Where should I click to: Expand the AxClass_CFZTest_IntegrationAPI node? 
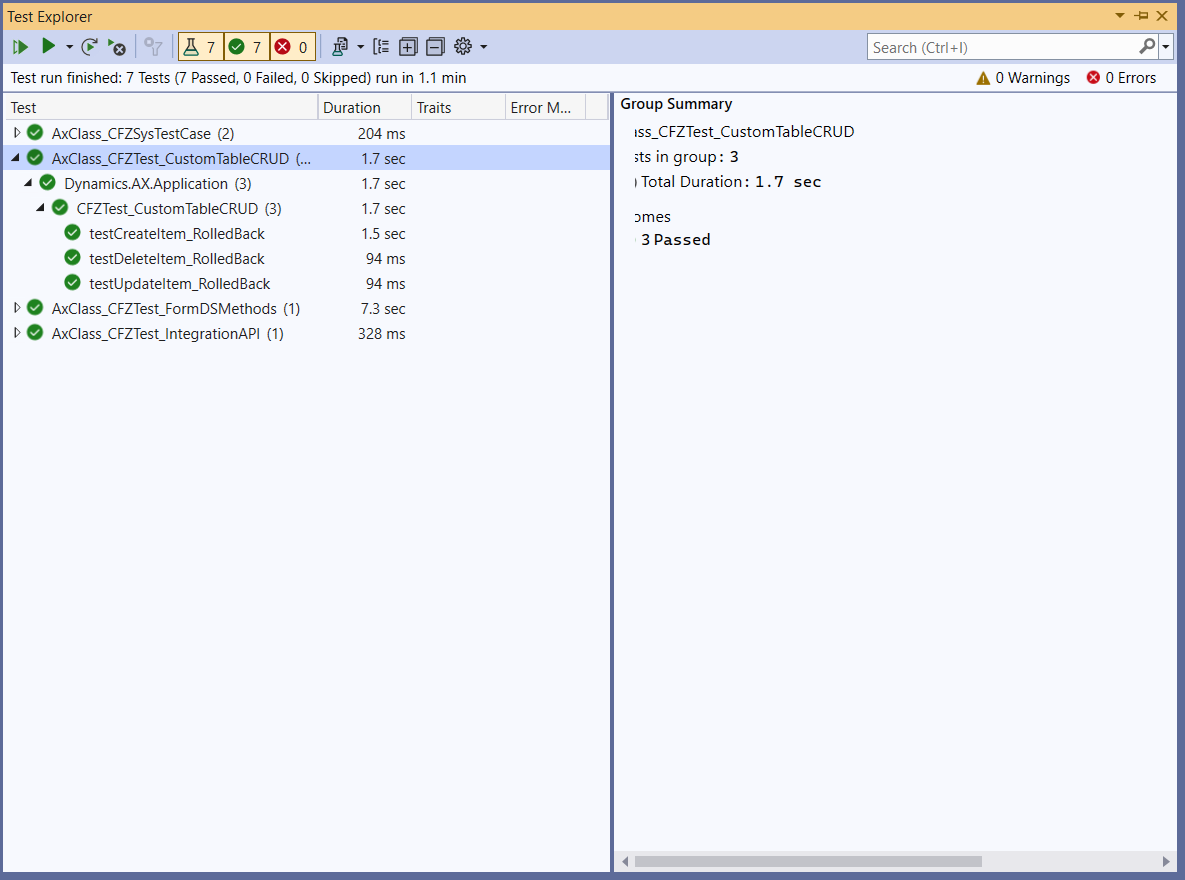coord(16,333)
